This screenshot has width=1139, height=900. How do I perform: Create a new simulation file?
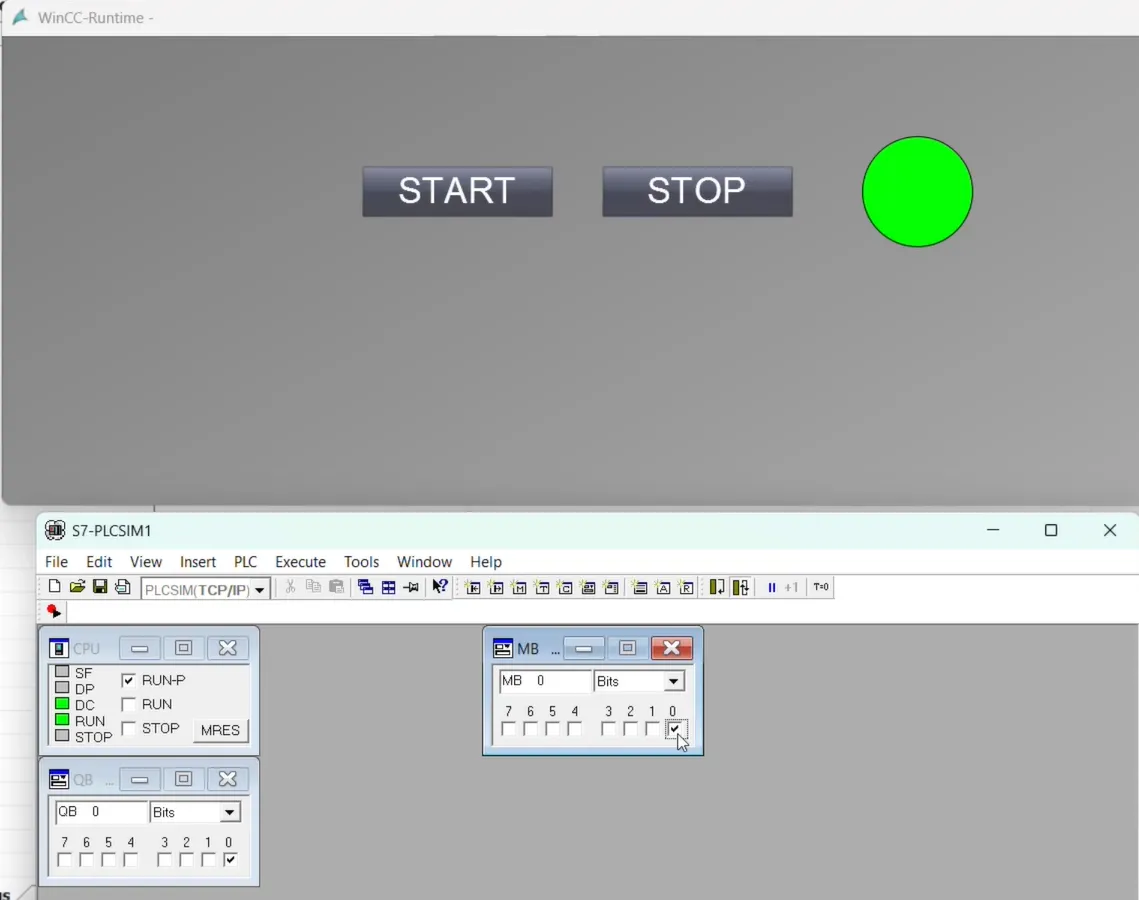[x=54, y=587]
